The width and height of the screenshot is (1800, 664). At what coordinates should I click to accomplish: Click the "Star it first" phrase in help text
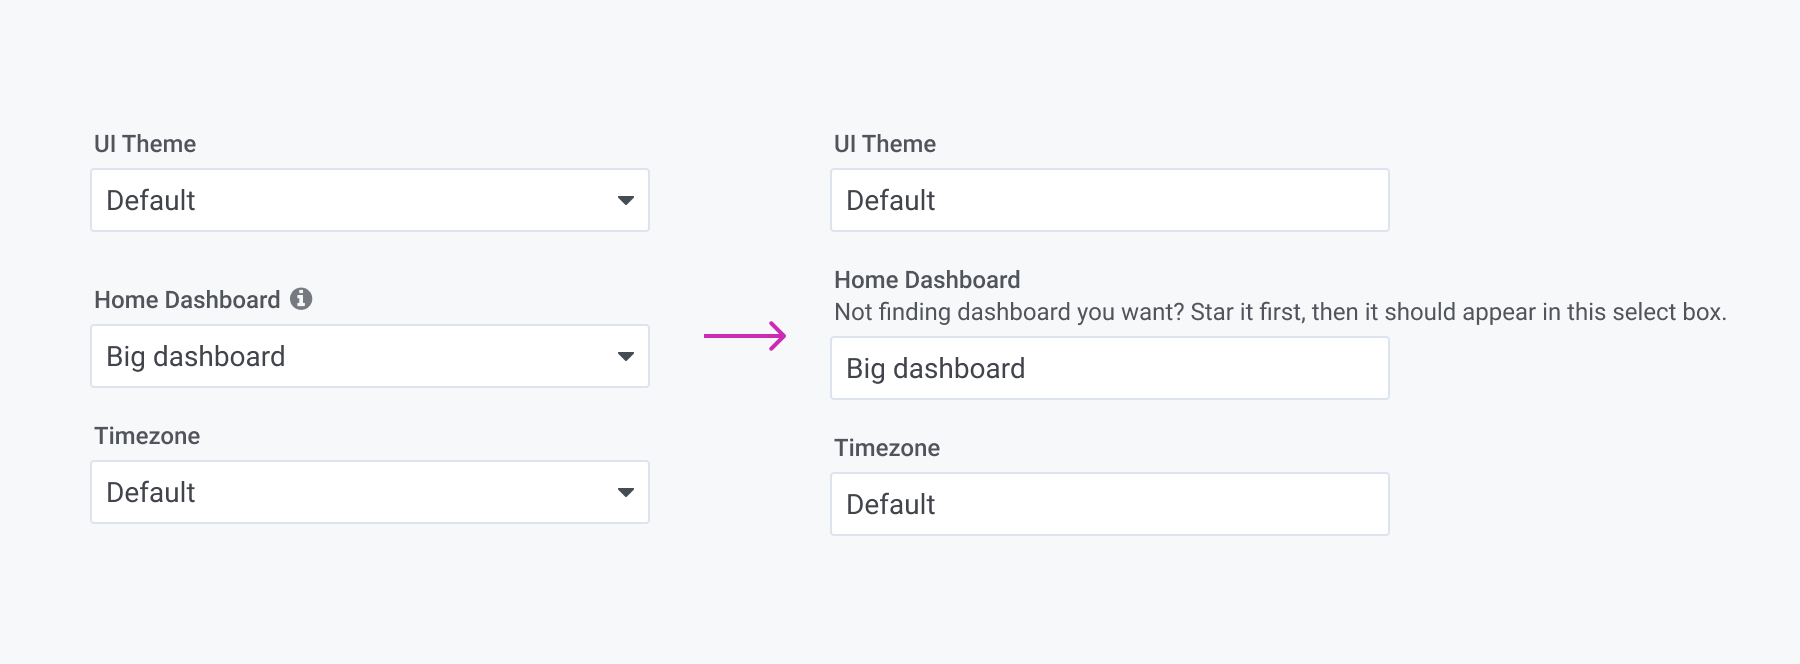pos(1246,312)
